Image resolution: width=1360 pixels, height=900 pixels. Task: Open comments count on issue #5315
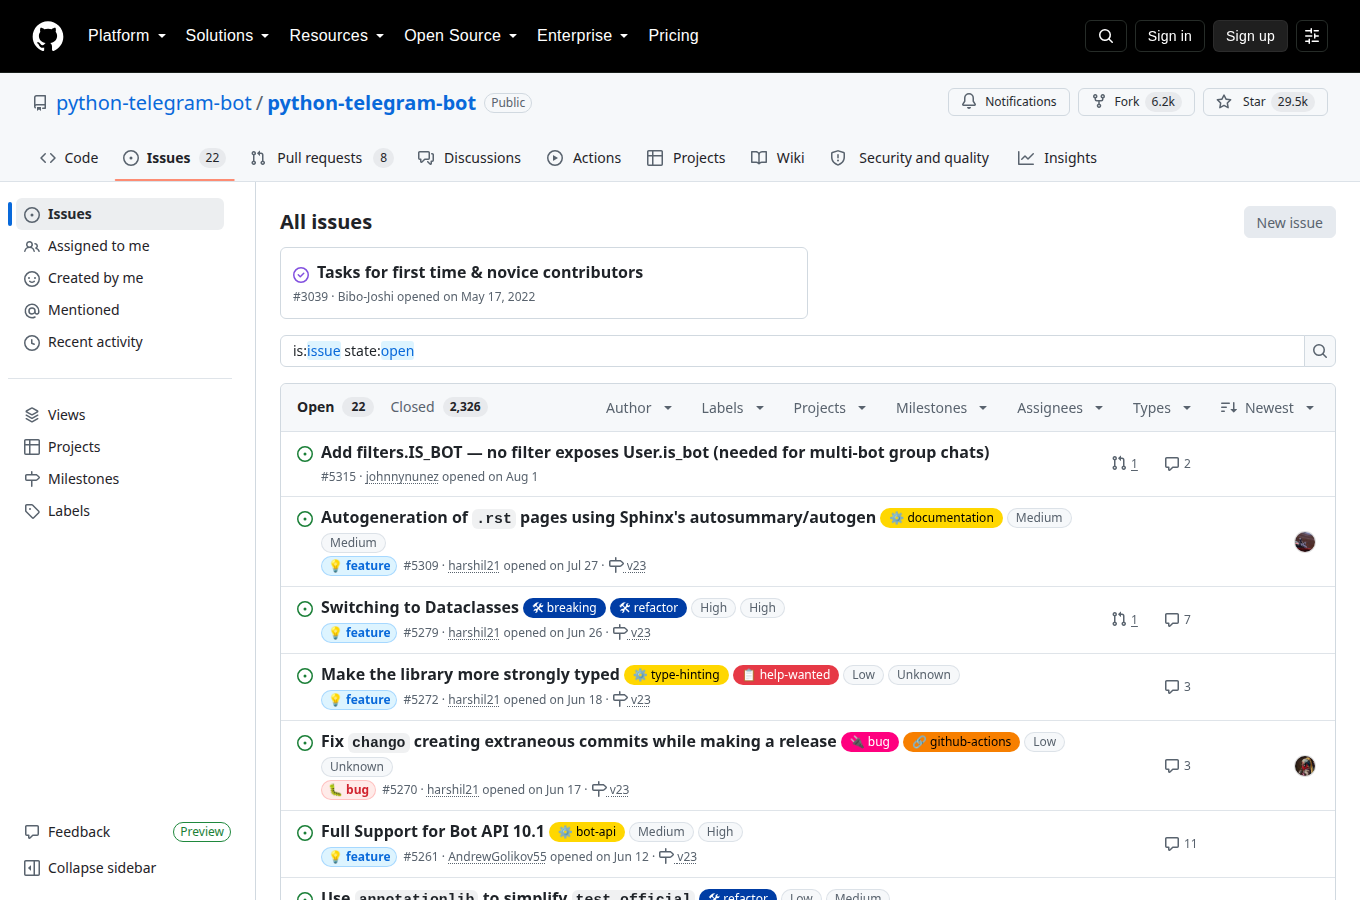tap(1178, 463)
